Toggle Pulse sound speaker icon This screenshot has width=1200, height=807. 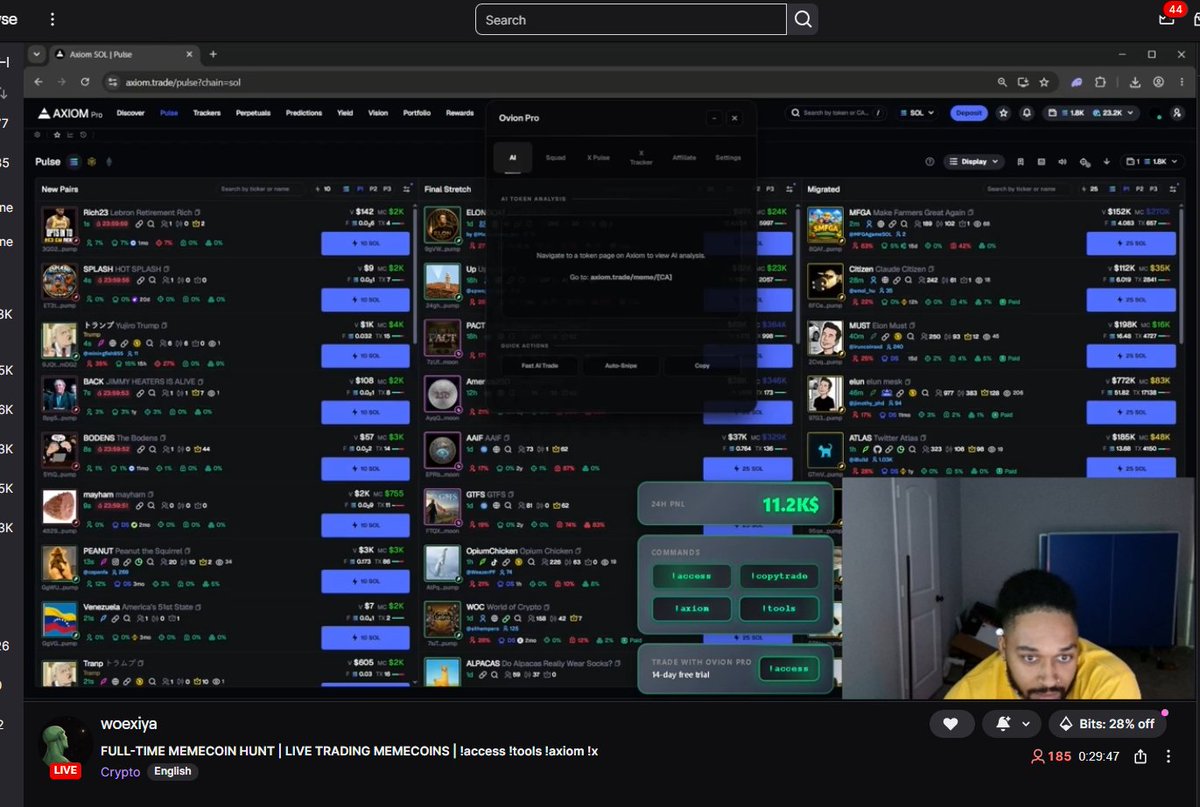(x=1062, y=161)
